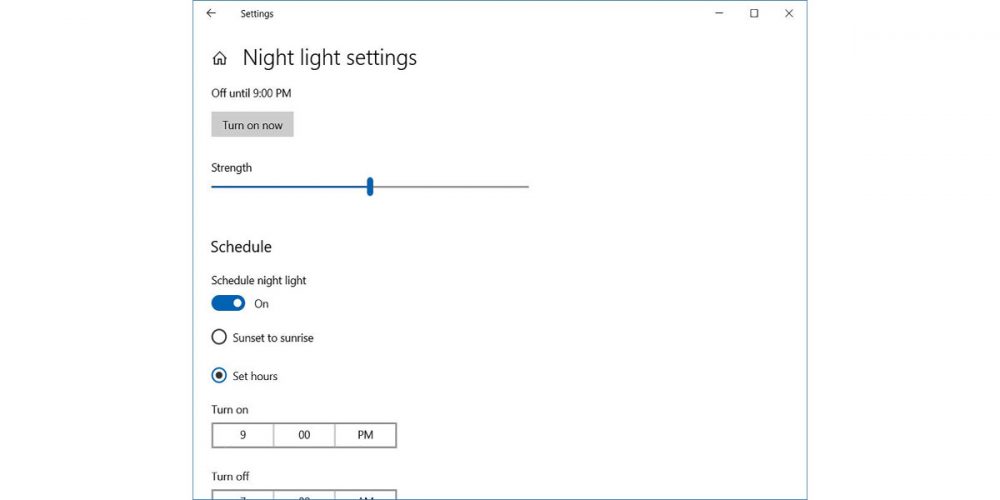Click the Home icon beside the heading
Viewport: 1000px width, 500px height.
pyautogui.click(x=220, y=59)
